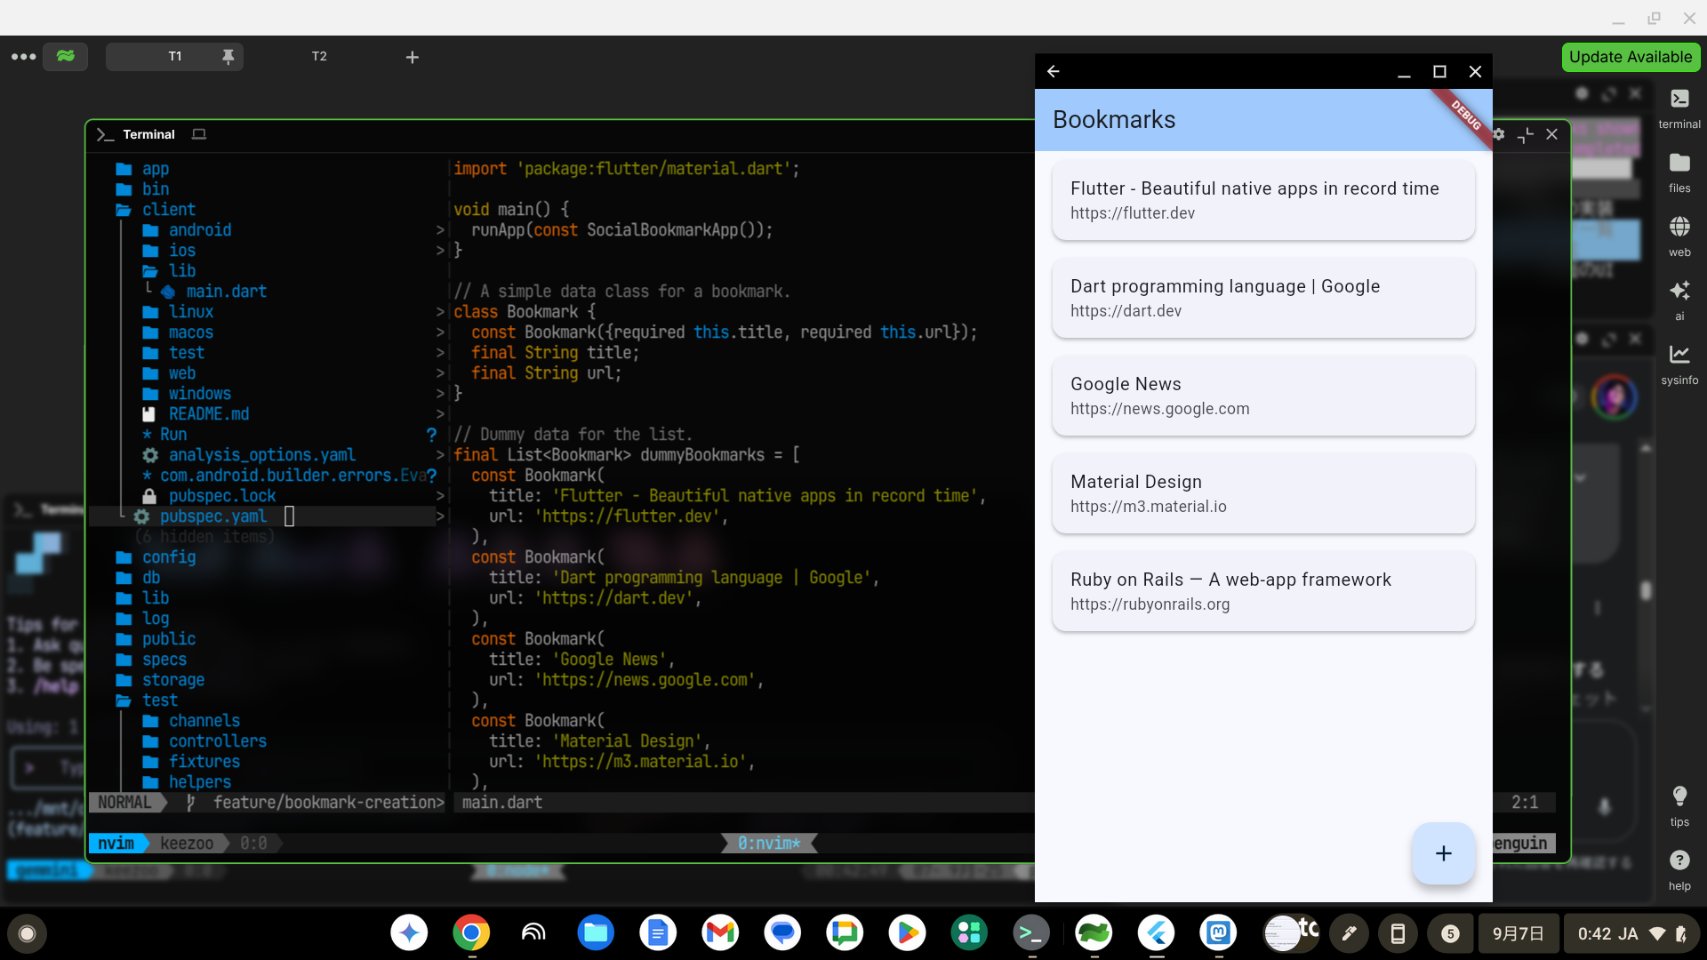Open the terminal sidebar icon
The width and height of the screenshot is (1707, 960).
click(x=1679, y=108)
